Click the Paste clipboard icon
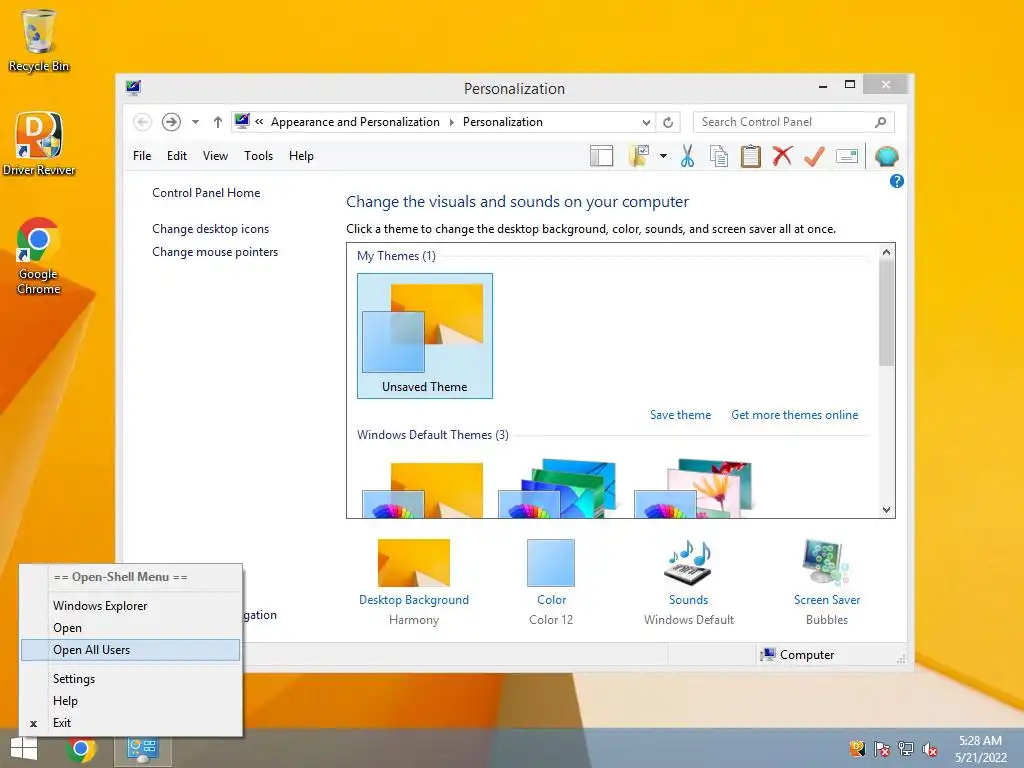Screen dimensions: 1024x768 point(750,156)
